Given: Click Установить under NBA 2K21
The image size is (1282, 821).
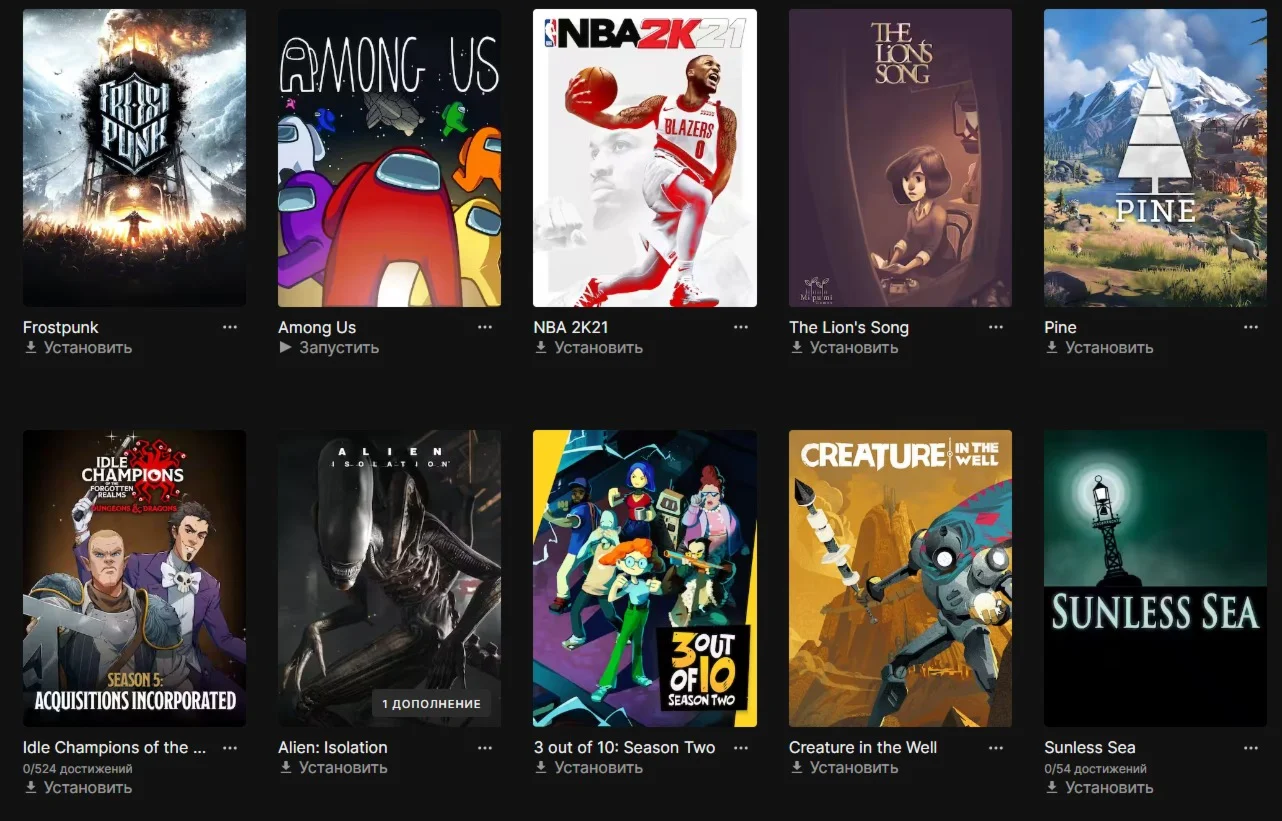Looking at the screenshot, I should pos(598,348).
